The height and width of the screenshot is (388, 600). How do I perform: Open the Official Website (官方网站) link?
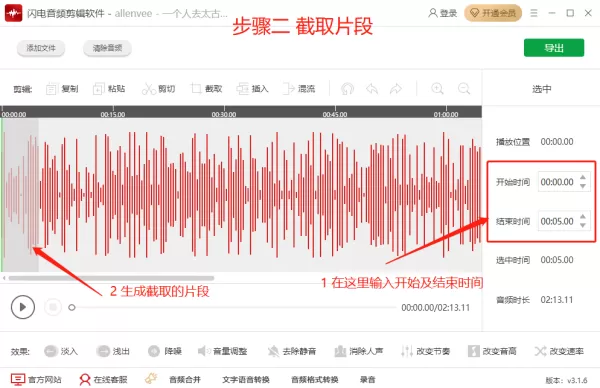36,379
